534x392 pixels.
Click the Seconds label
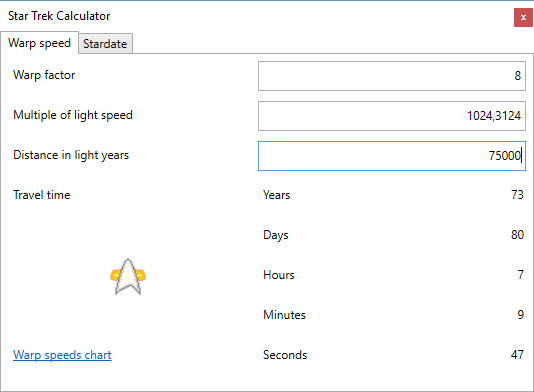pyautogui.click(x=285, y=355)
